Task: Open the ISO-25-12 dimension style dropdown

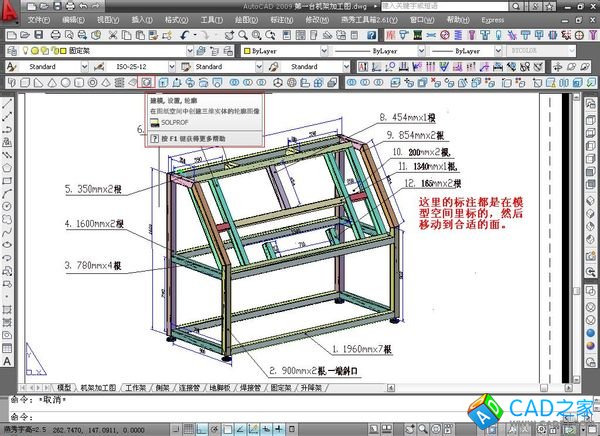Action: tap(173, 66)
